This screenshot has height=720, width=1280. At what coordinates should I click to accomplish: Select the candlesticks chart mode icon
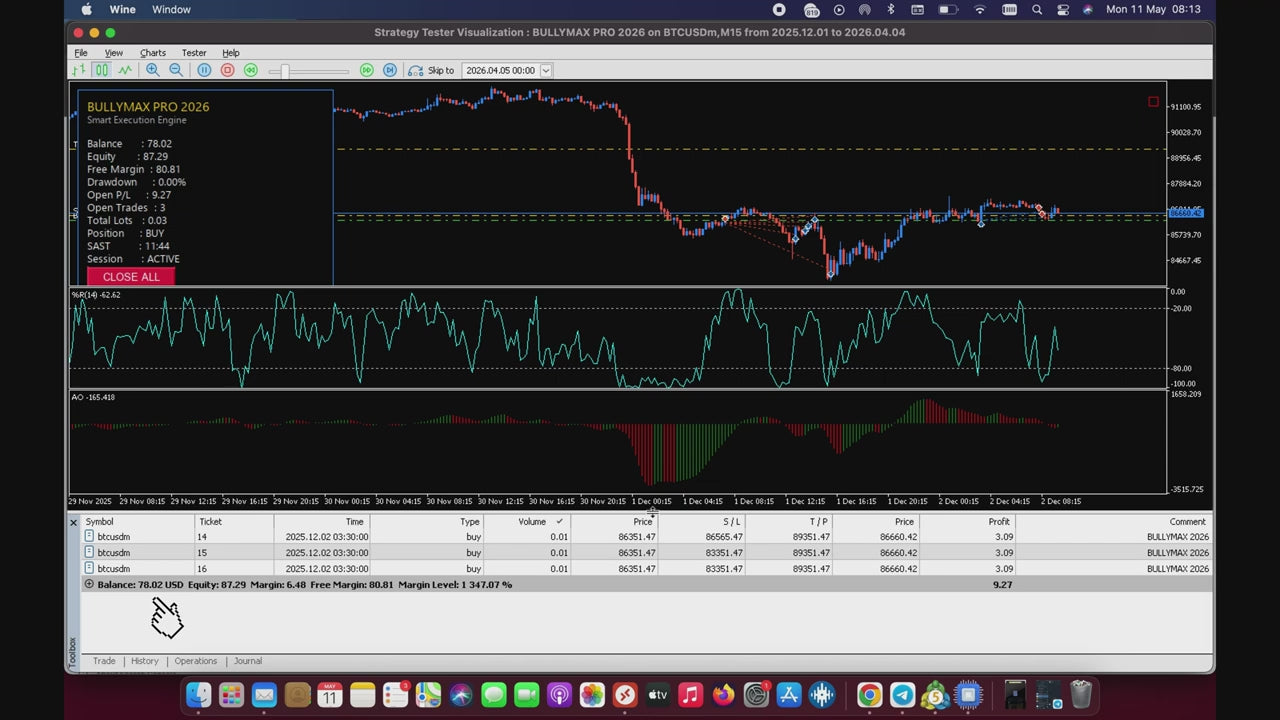[102, 70]
